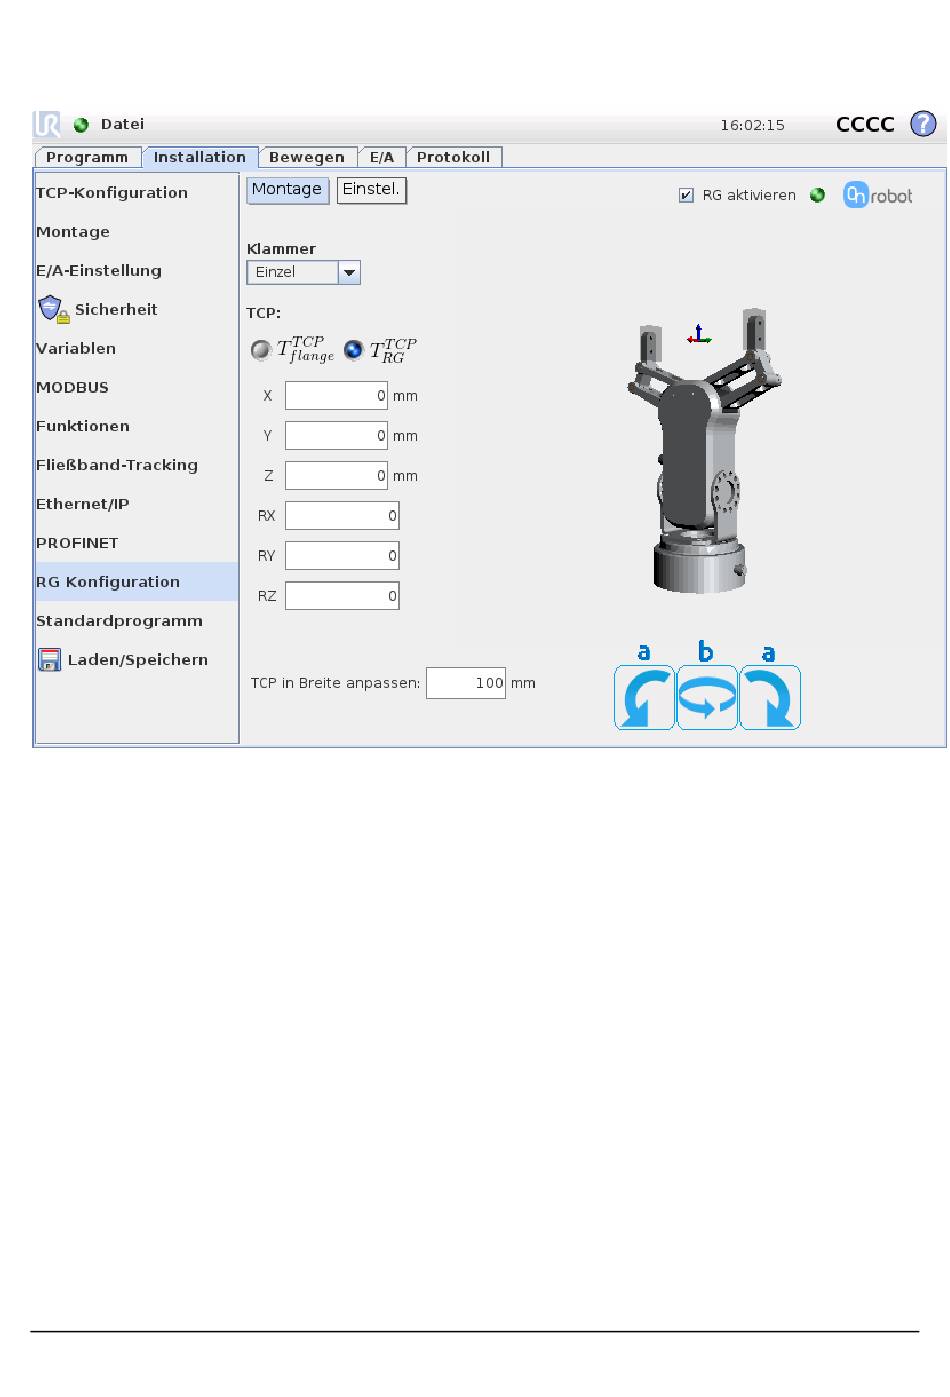
Task: Click the Laden/Speichern disk icon
Action: pyautogui.click(x=49, y=660)
